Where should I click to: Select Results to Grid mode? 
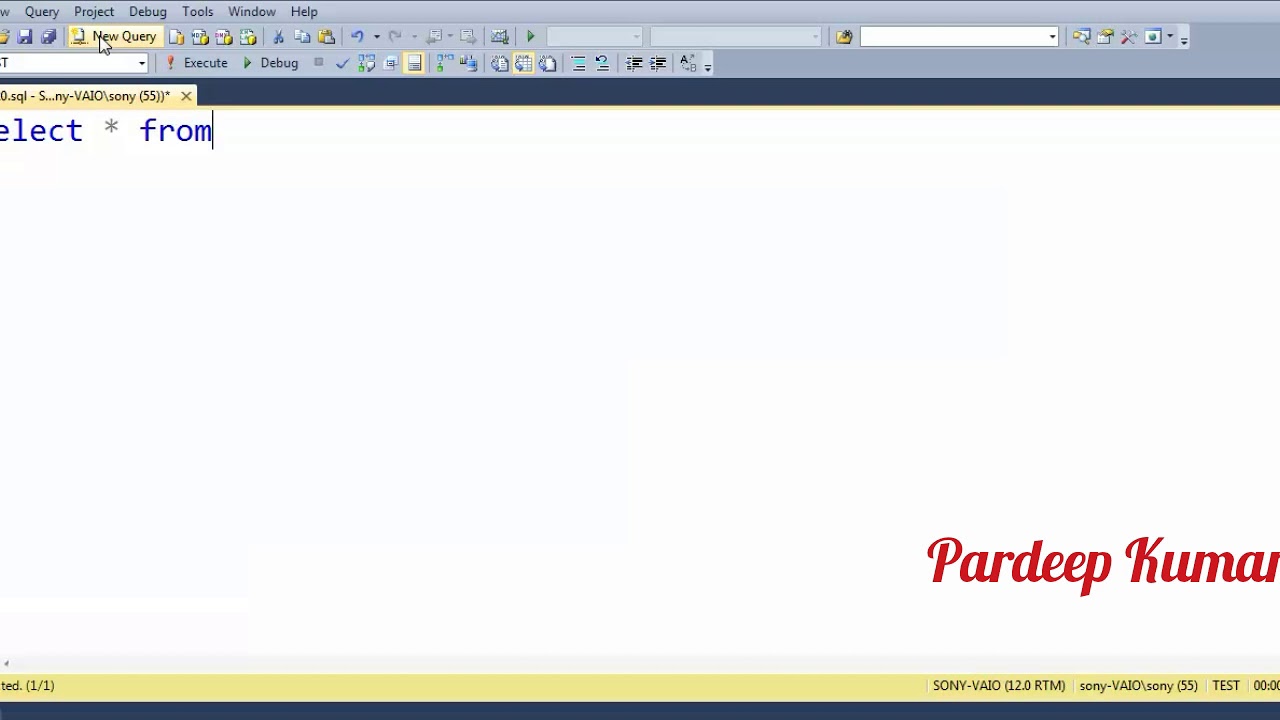pyautogui.click(x=523, y=63)
